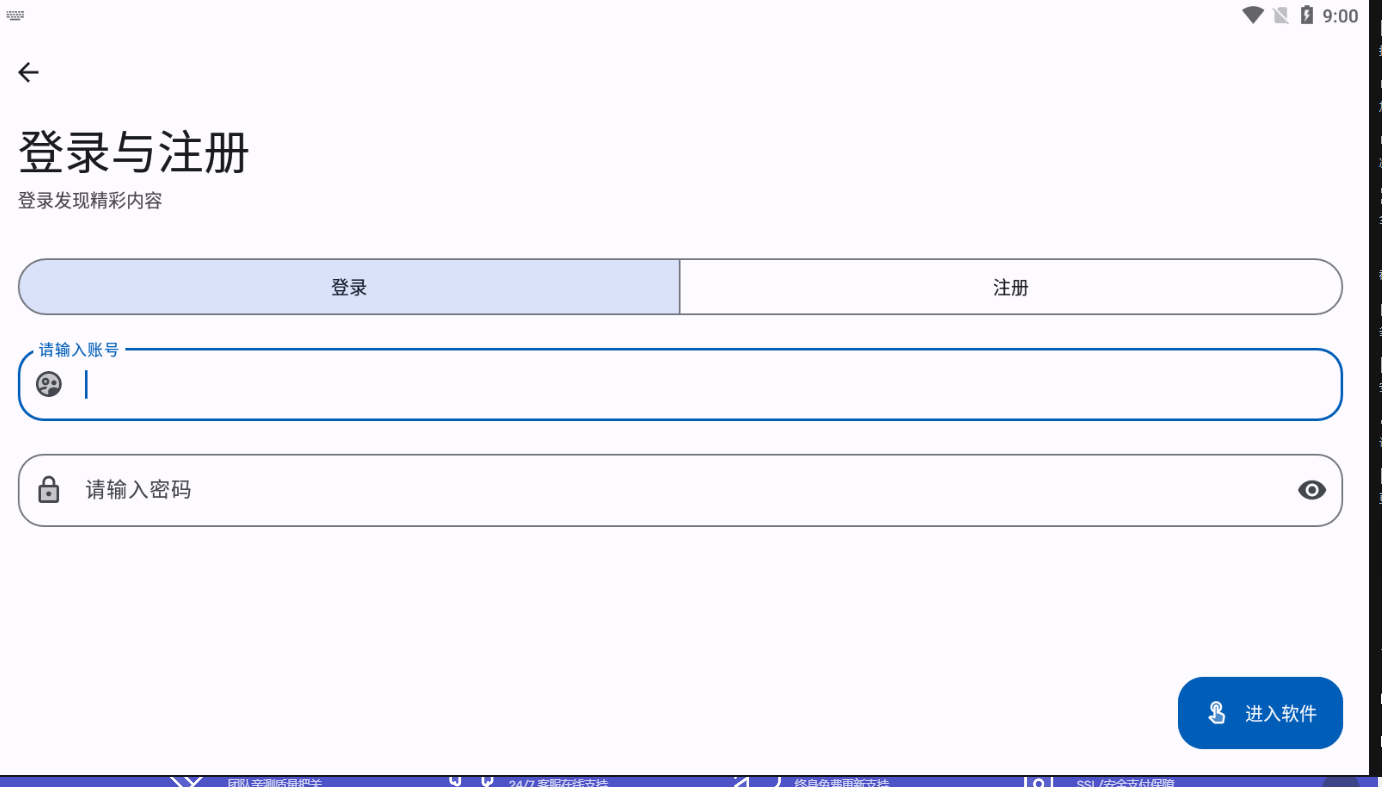The height and width of the screenshot is (787, 1382).
Task: Click the lock icon beside SSL/安全支付保障
Action: (1037, 781)
